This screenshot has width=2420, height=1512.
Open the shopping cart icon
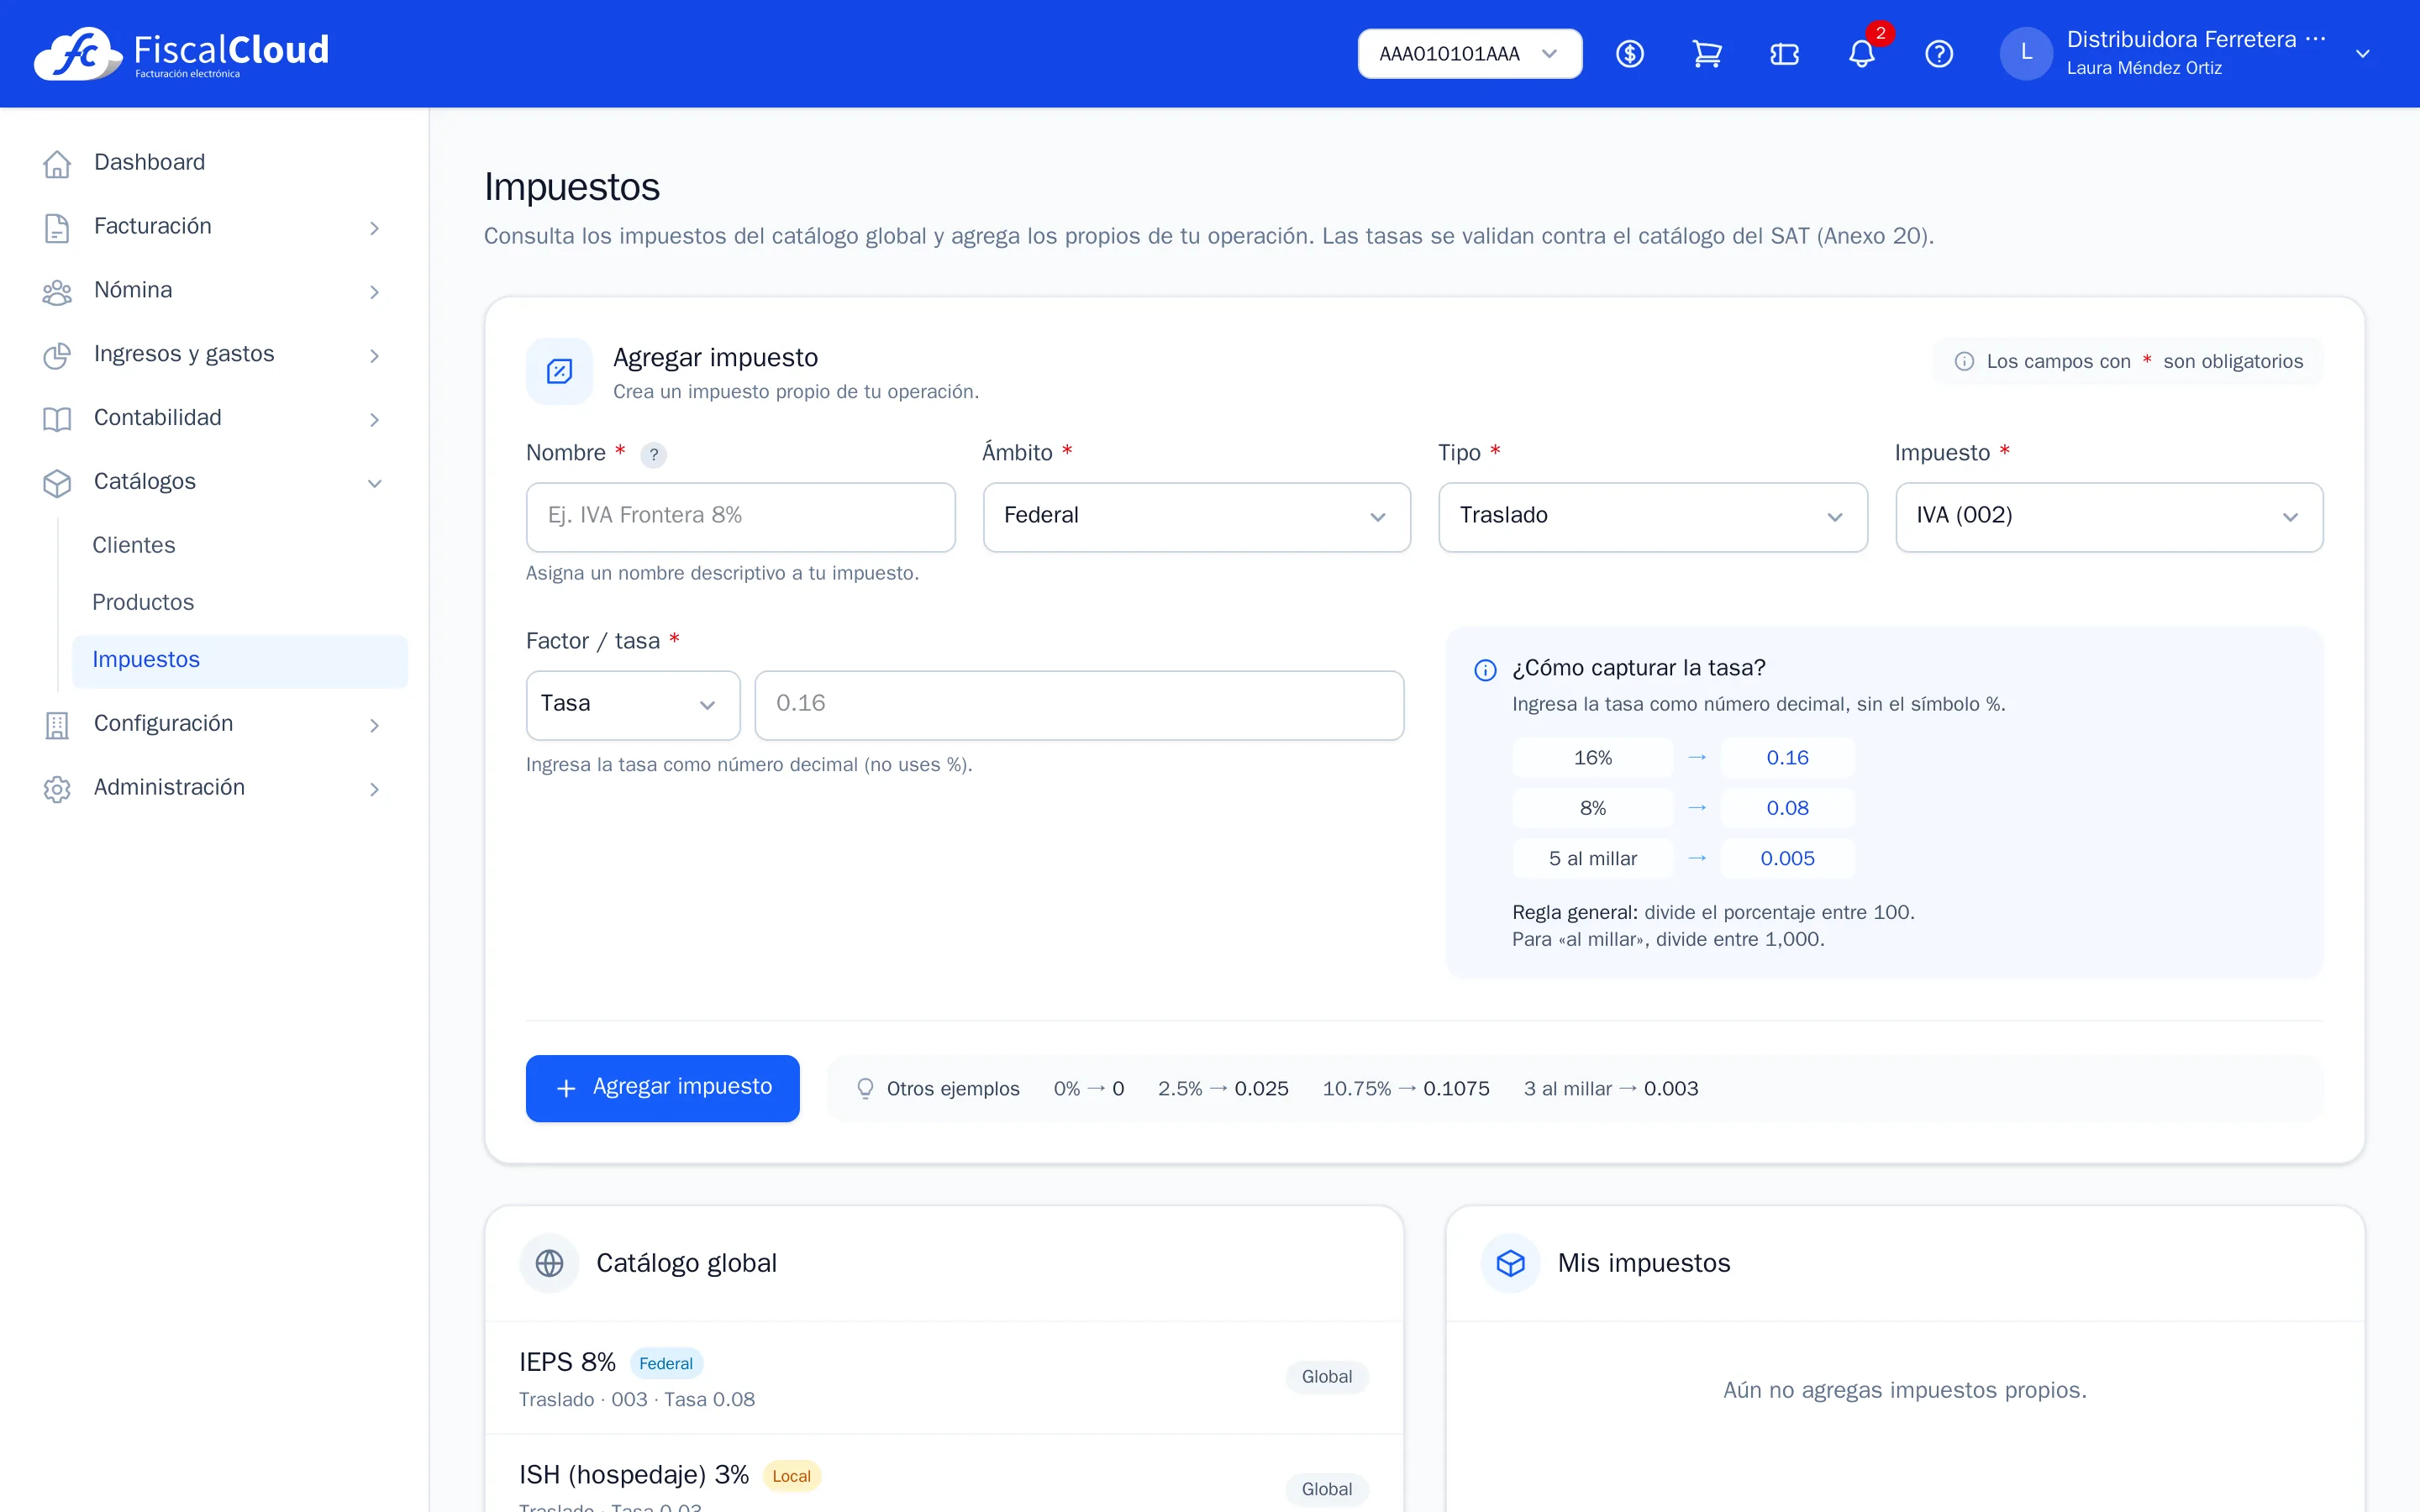click(x=1707, y=54)
